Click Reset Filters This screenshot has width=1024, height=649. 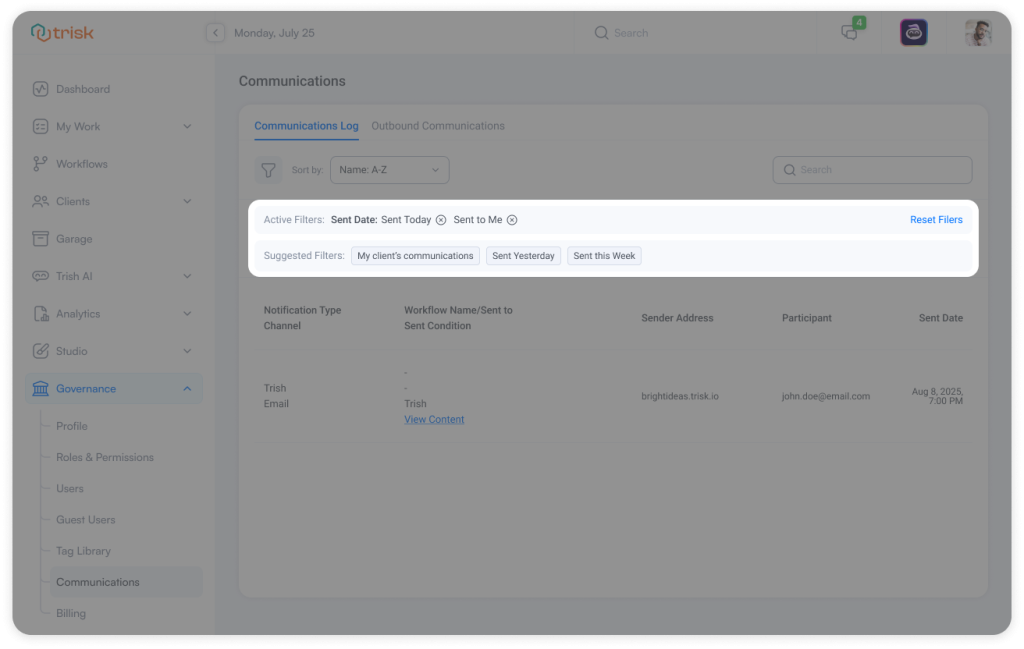tap(936, 220)
